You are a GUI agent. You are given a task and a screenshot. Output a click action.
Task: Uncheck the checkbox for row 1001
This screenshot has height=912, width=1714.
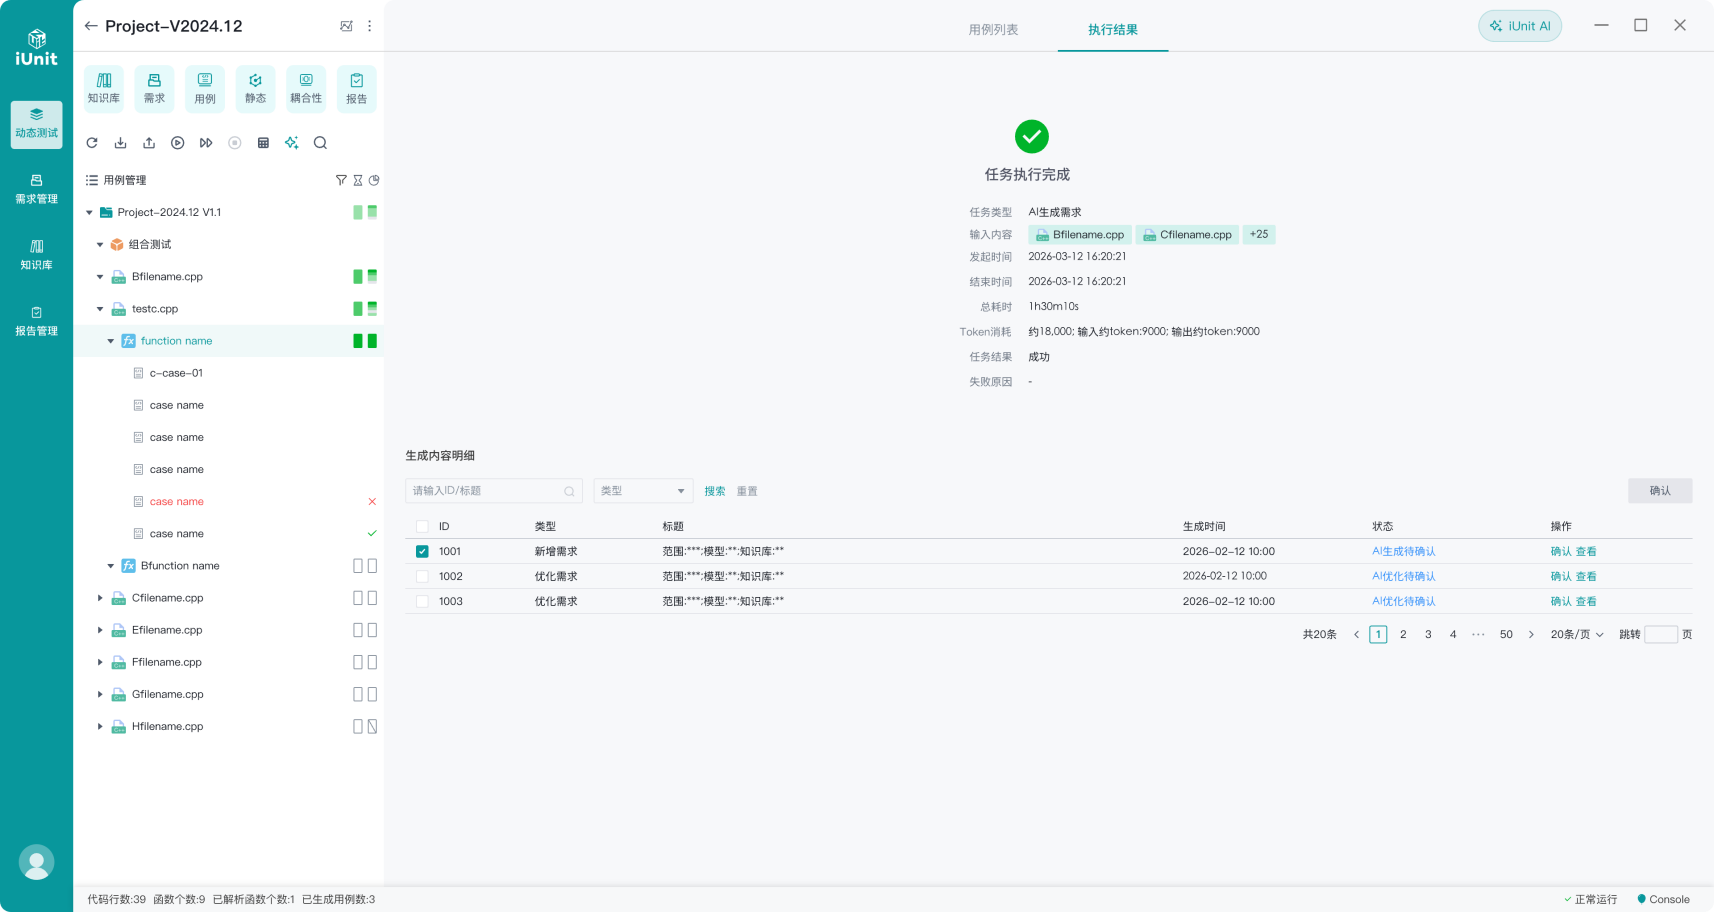tap(422, 551)
